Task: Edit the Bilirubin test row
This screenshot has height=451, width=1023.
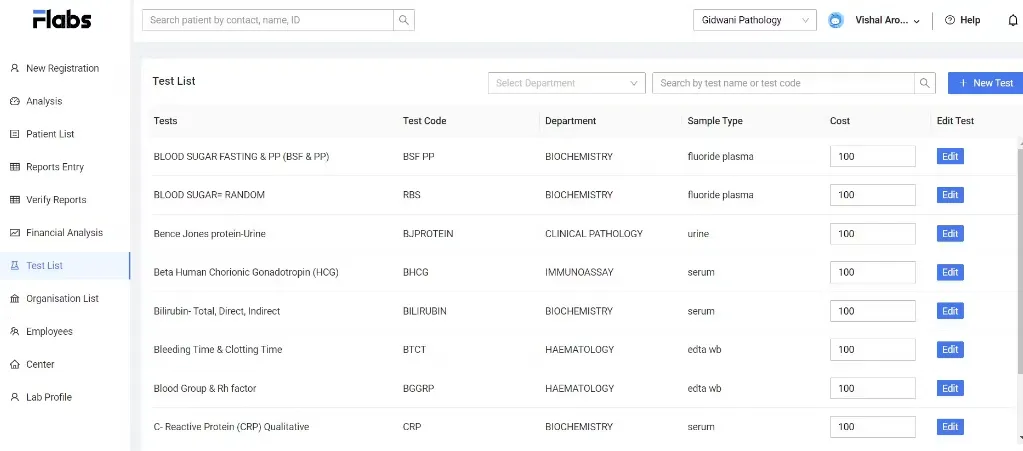Action: 950,311
